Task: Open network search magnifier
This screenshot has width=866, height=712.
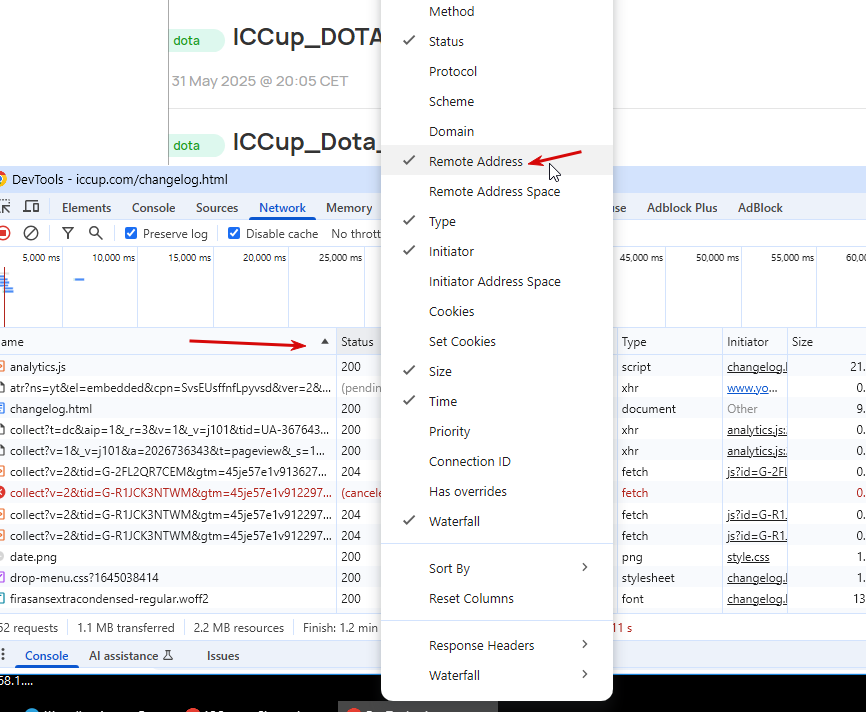Action: (x=96, y=233)
